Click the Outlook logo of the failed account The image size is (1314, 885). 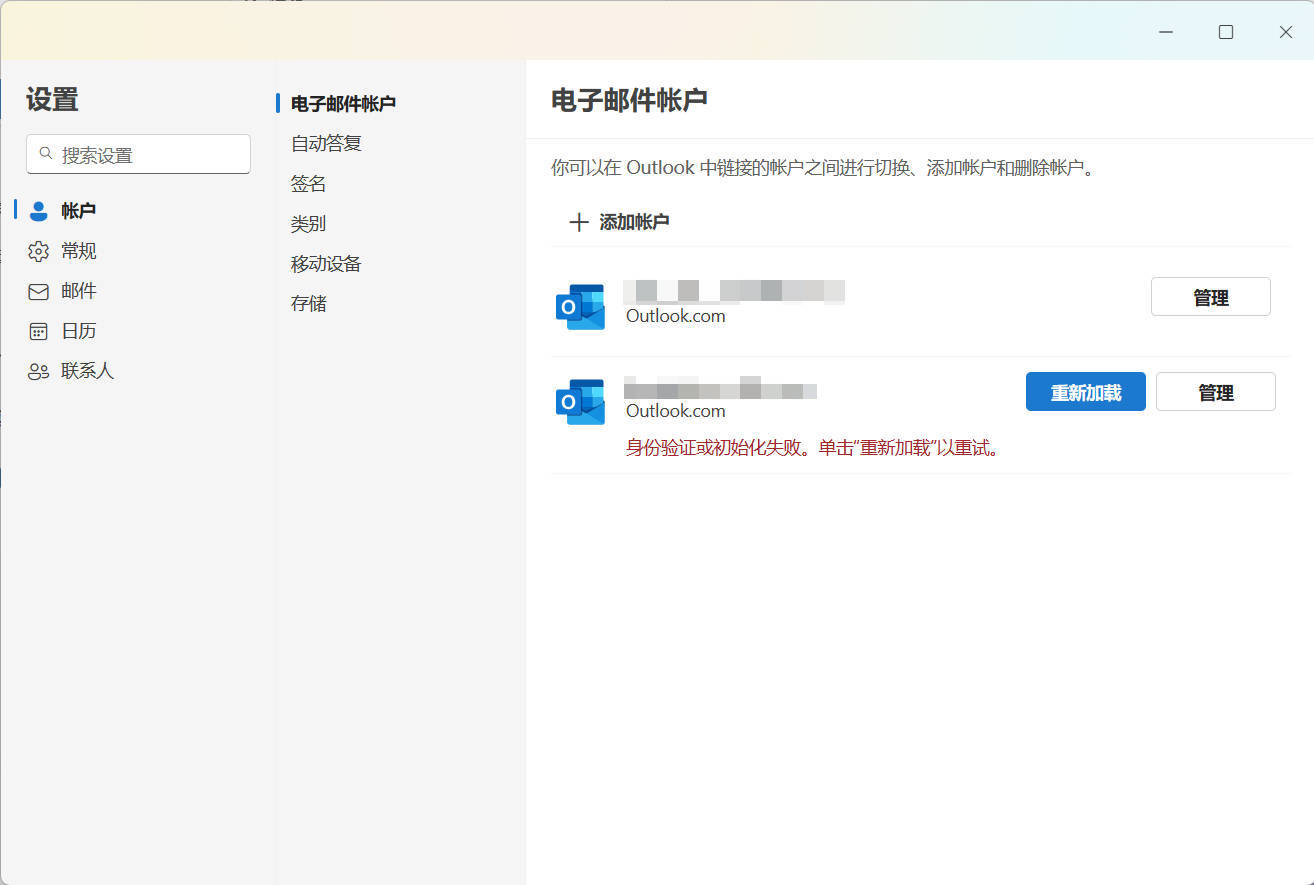[580, 402]
